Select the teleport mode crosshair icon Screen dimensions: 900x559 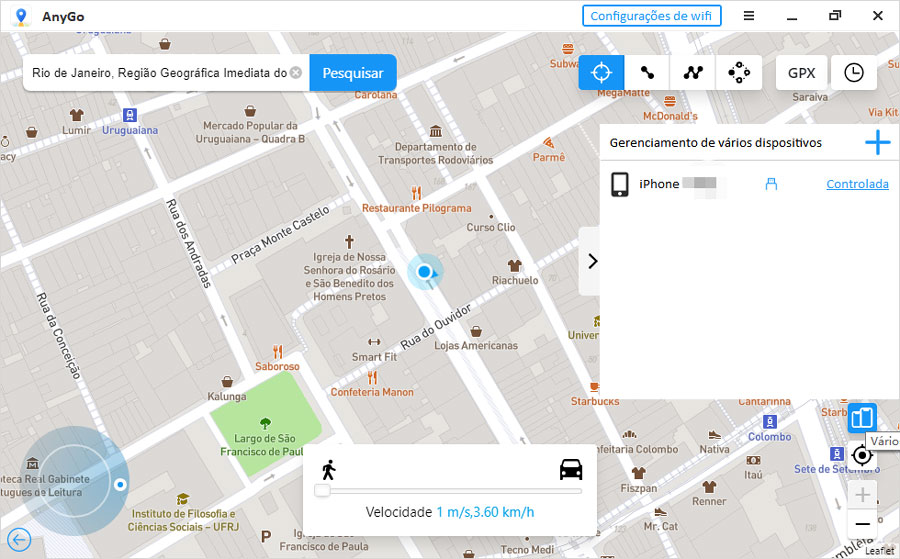(x=601, y=72)
